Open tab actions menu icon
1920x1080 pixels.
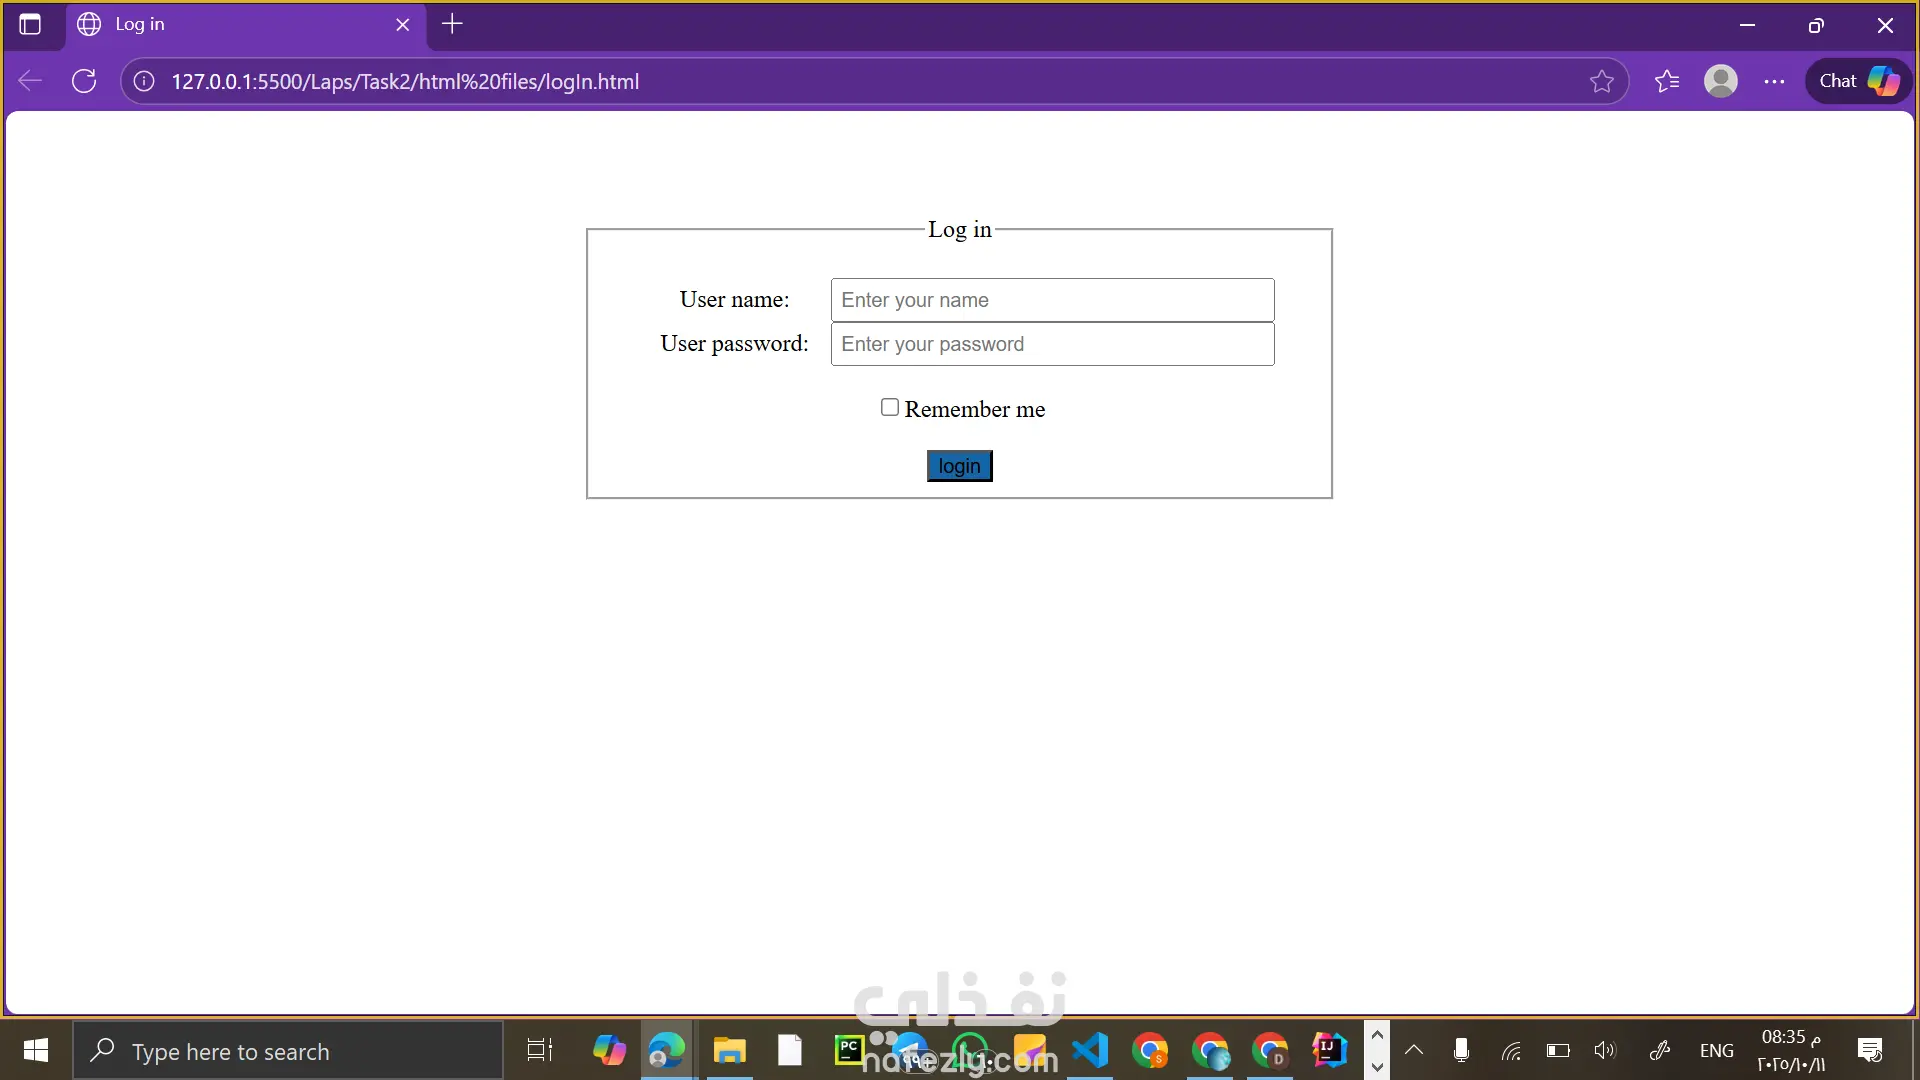[x=30, y=24]
